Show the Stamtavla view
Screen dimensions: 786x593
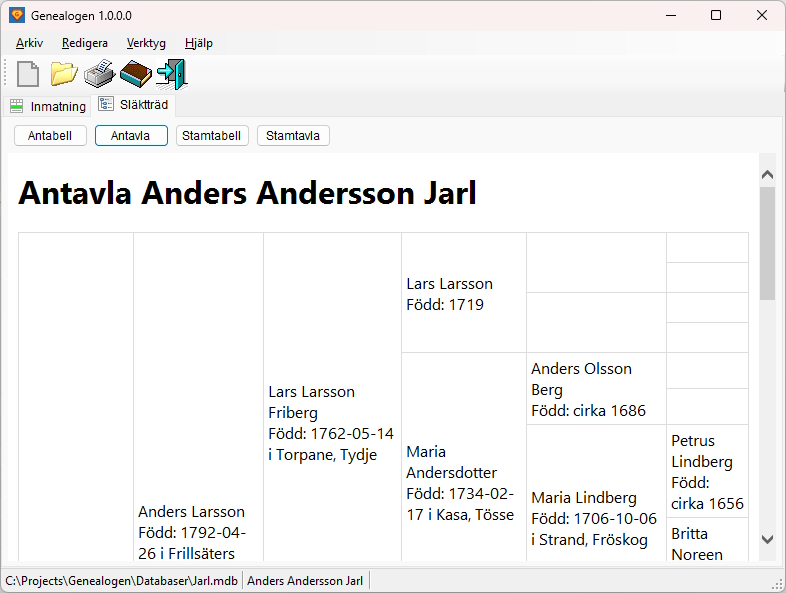293,136
